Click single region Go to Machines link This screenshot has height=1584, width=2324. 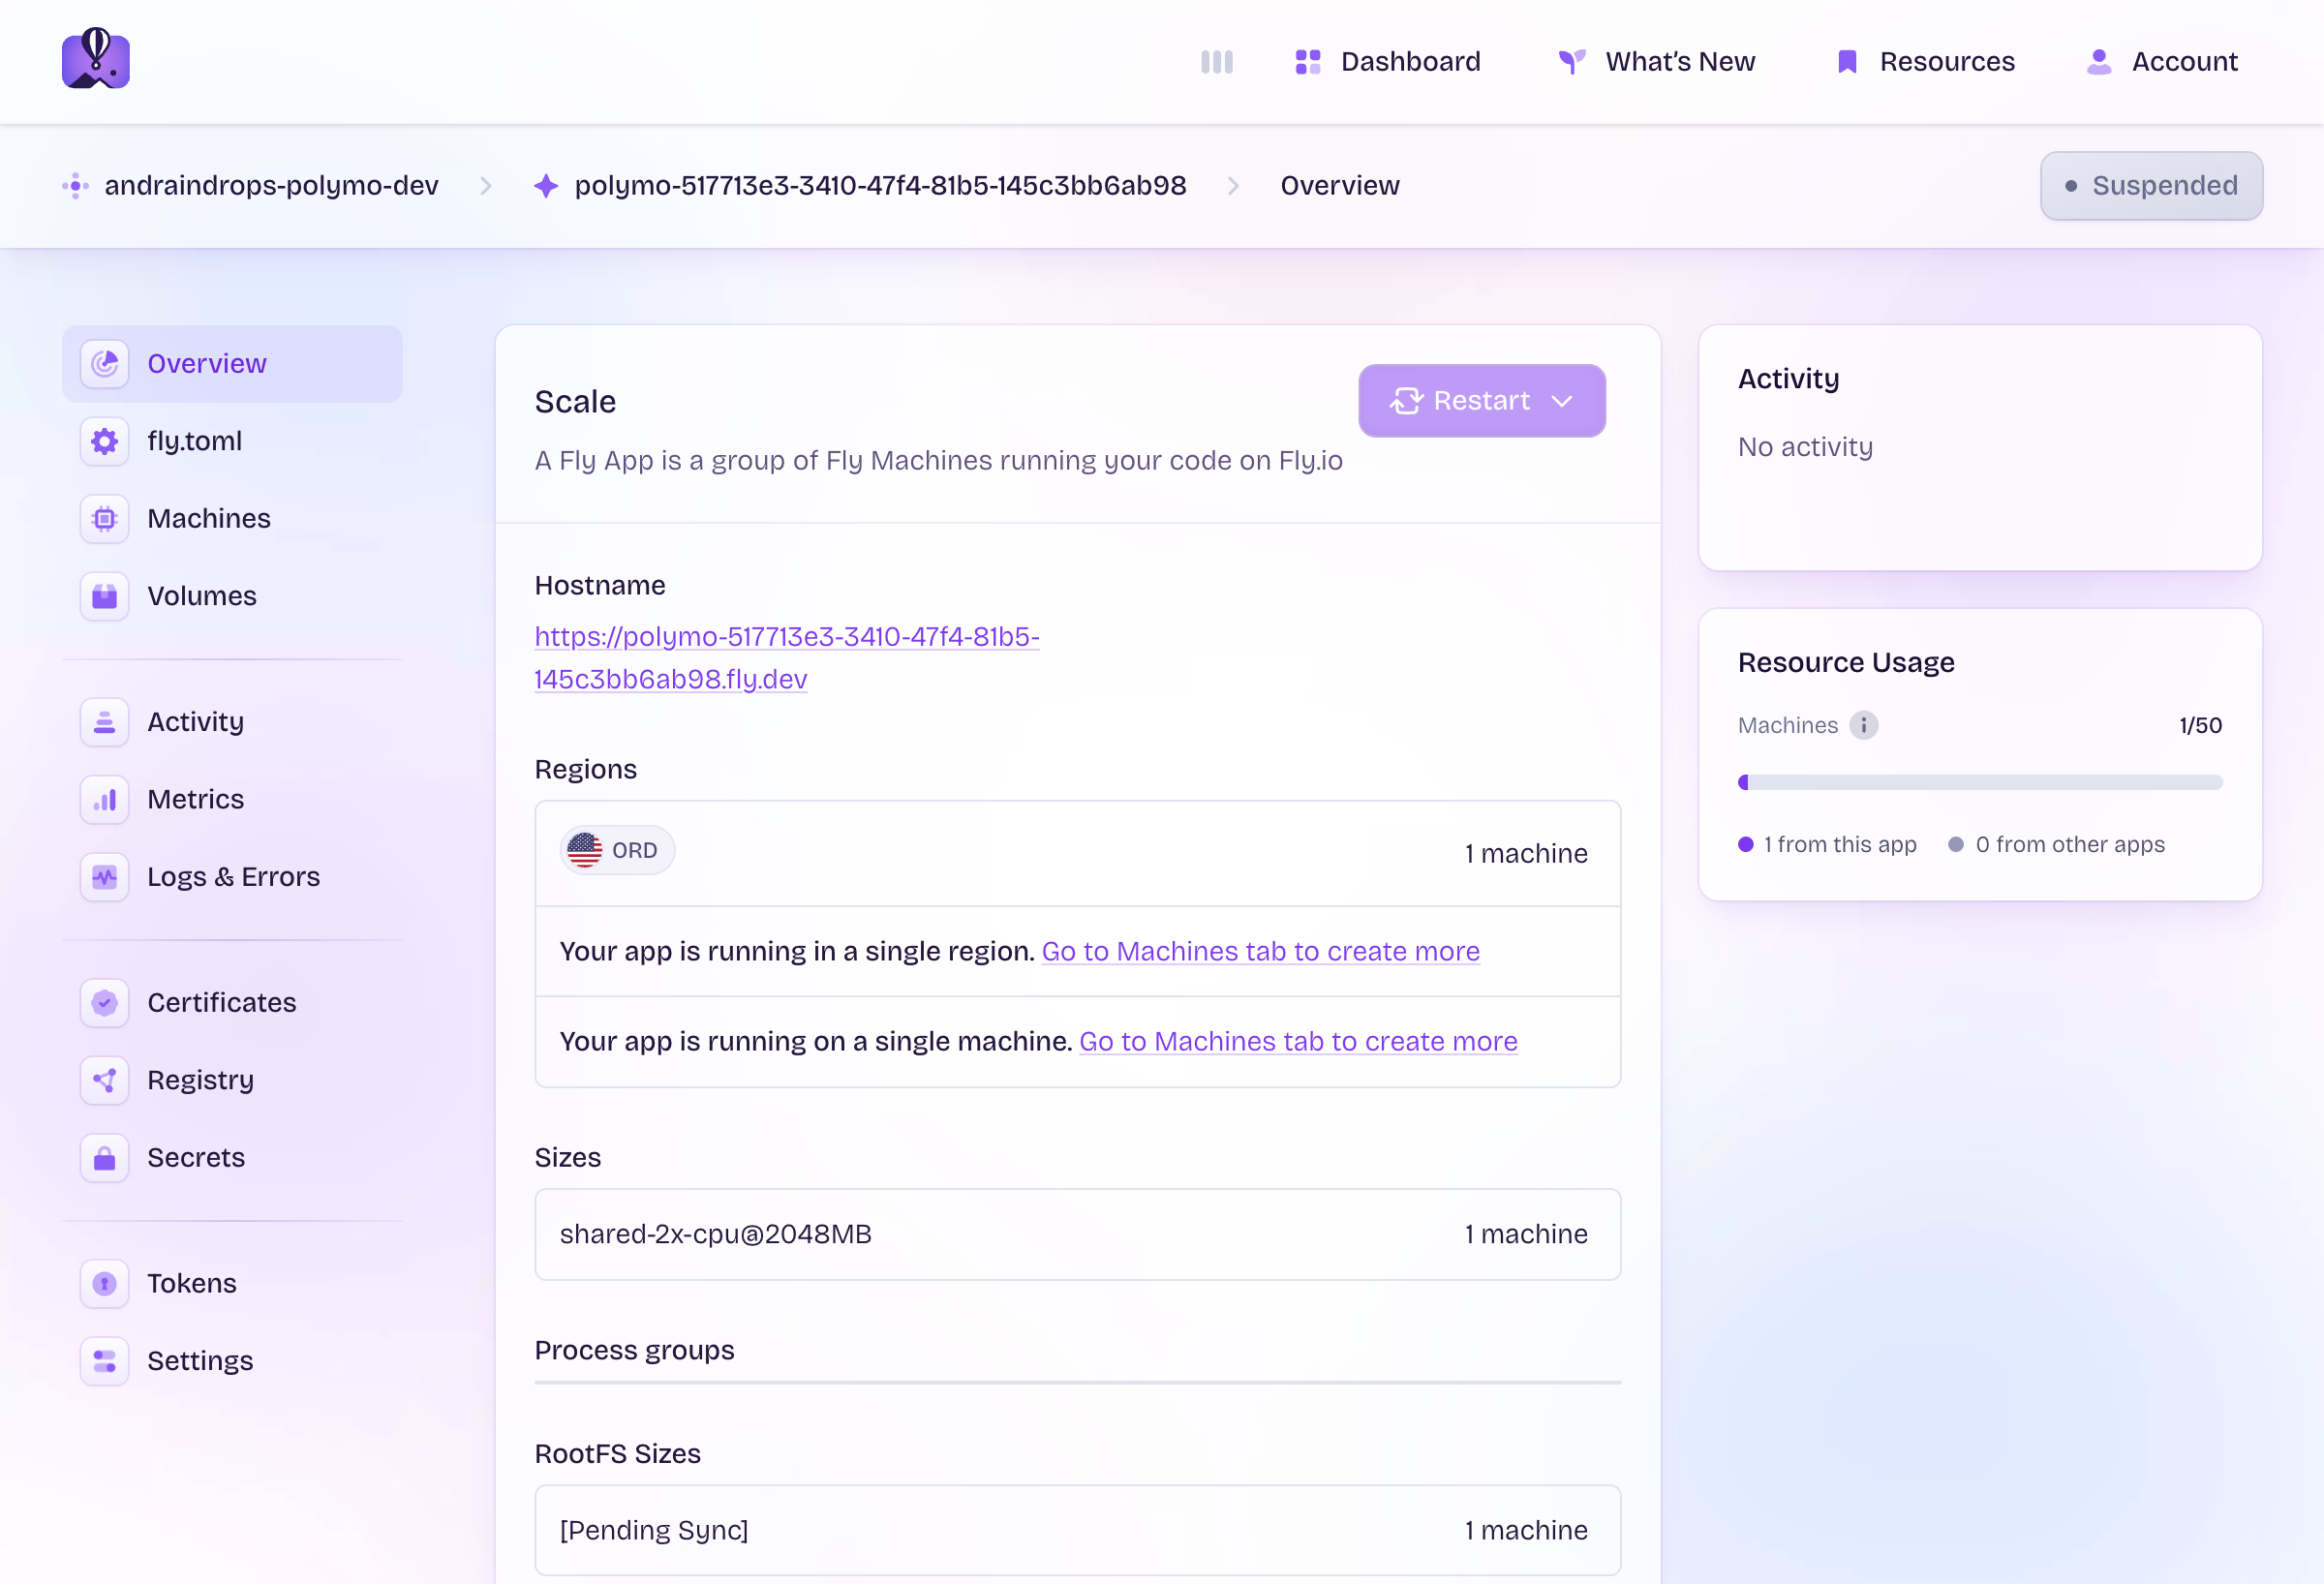click(x=1260, y=951)
